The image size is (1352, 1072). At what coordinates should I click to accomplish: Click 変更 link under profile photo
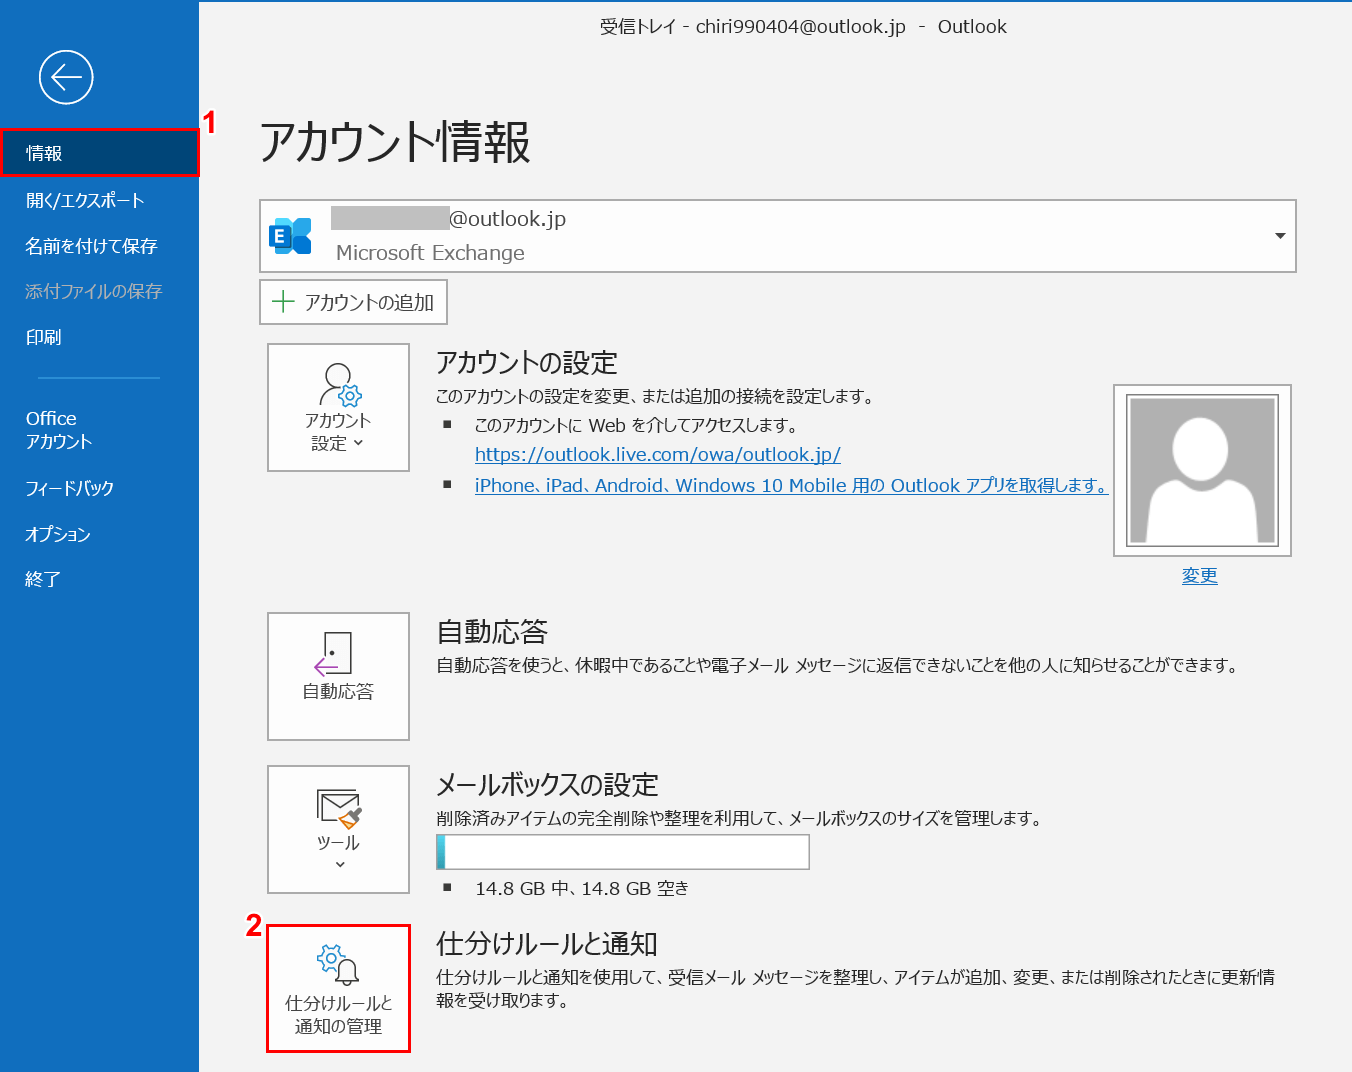point(1200,575)
